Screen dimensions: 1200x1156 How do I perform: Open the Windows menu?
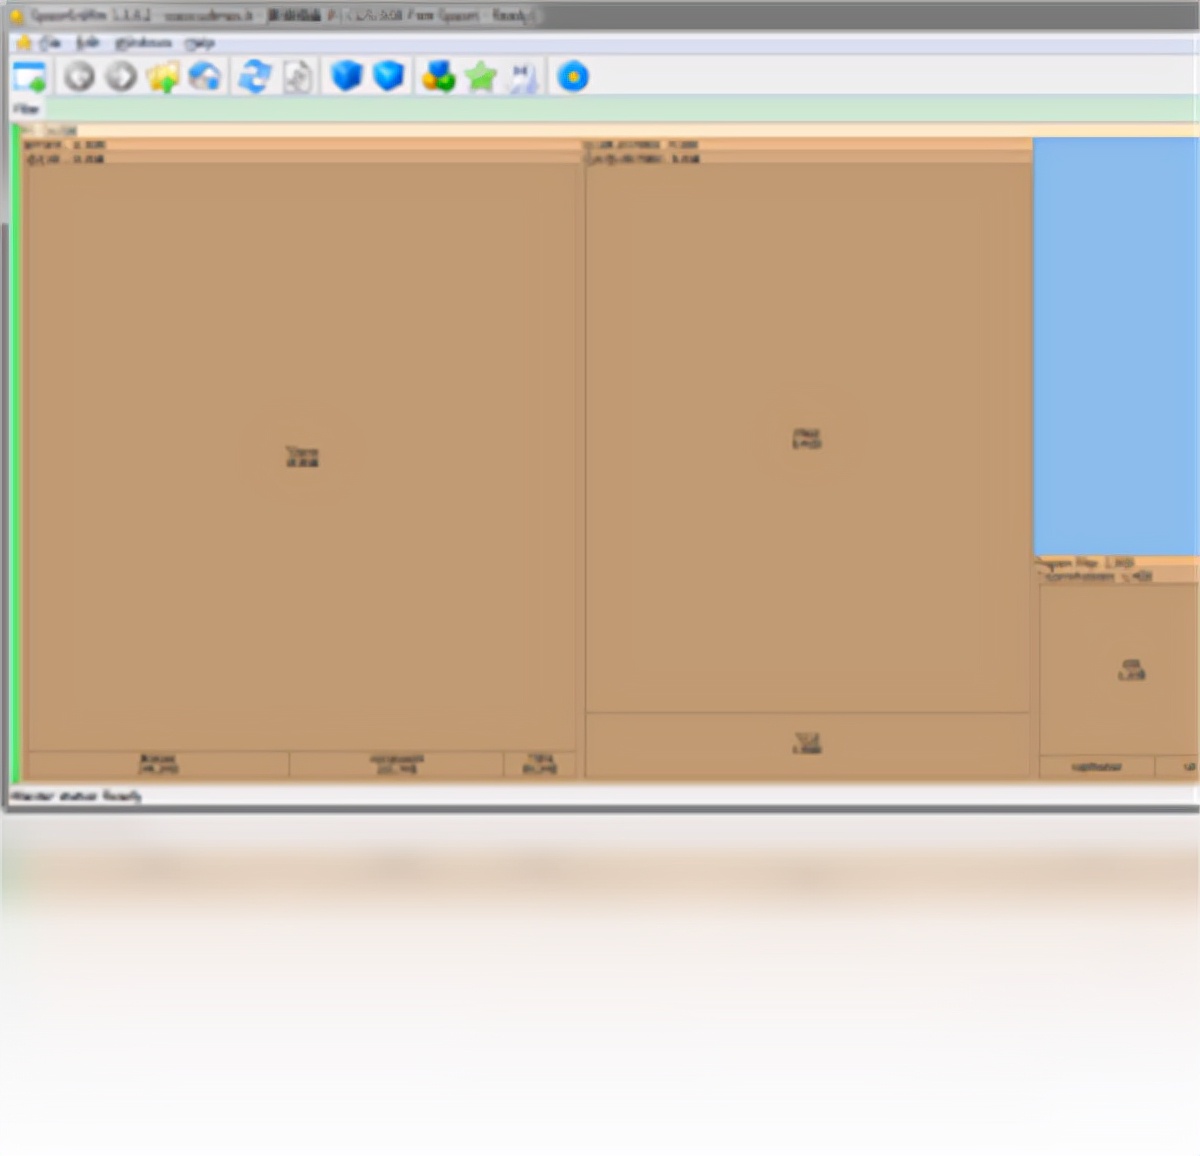[143, 43]
